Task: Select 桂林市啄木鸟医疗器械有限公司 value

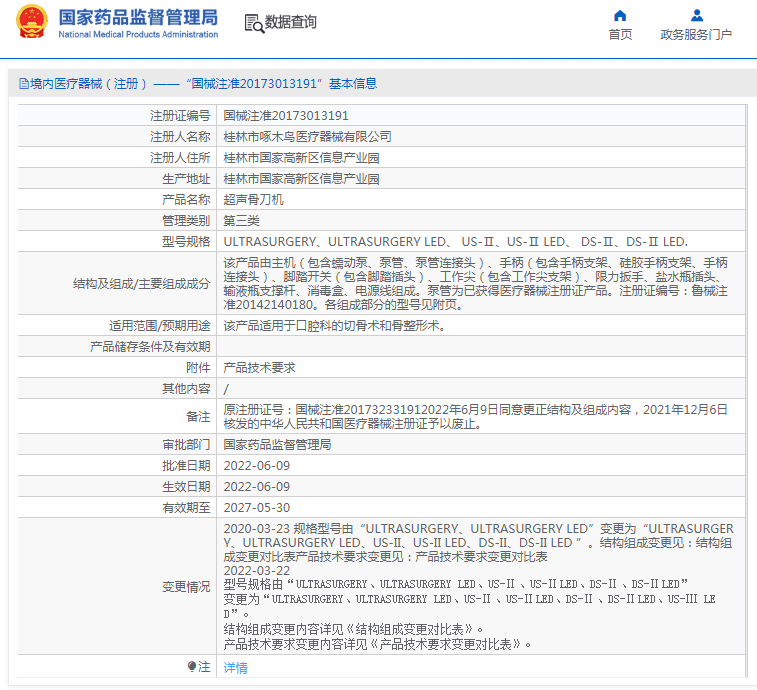Action: point(307,137)
